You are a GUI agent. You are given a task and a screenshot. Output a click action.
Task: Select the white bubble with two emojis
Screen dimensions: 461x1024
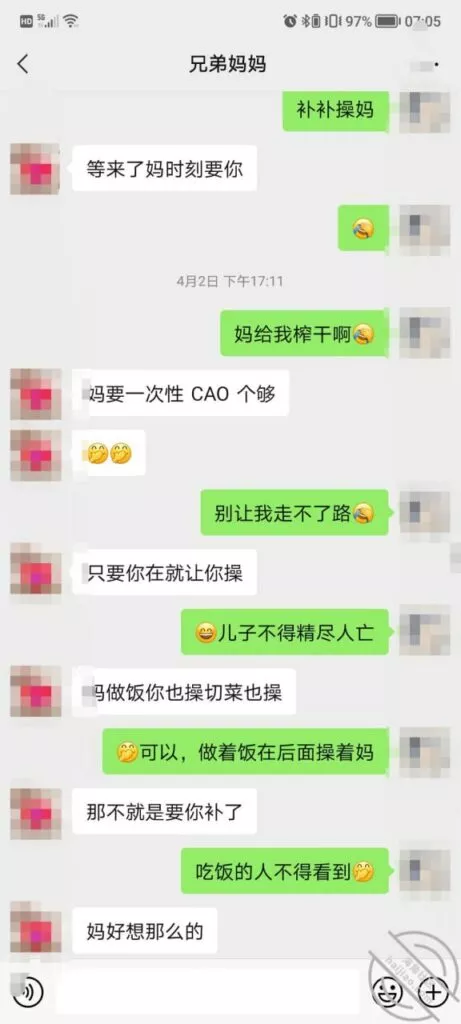click(x=108, y=453)
